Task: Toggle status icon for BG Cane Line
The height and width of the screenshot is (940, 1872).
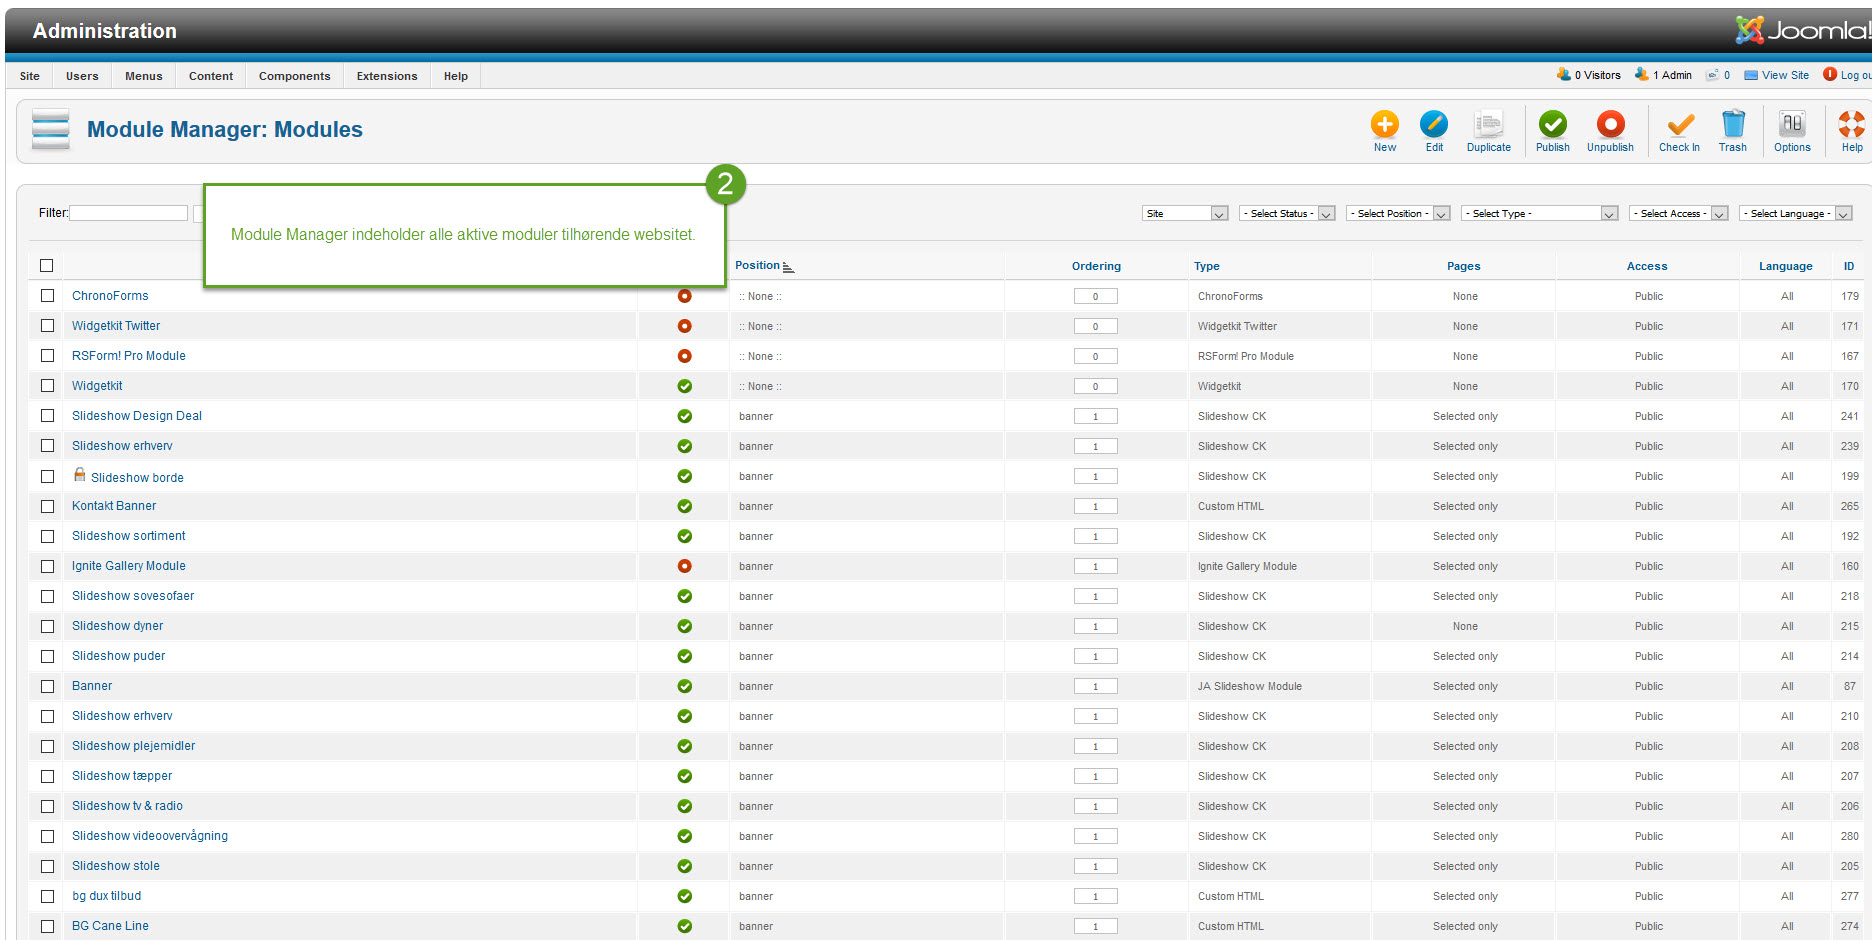Action: pos(684,926)
